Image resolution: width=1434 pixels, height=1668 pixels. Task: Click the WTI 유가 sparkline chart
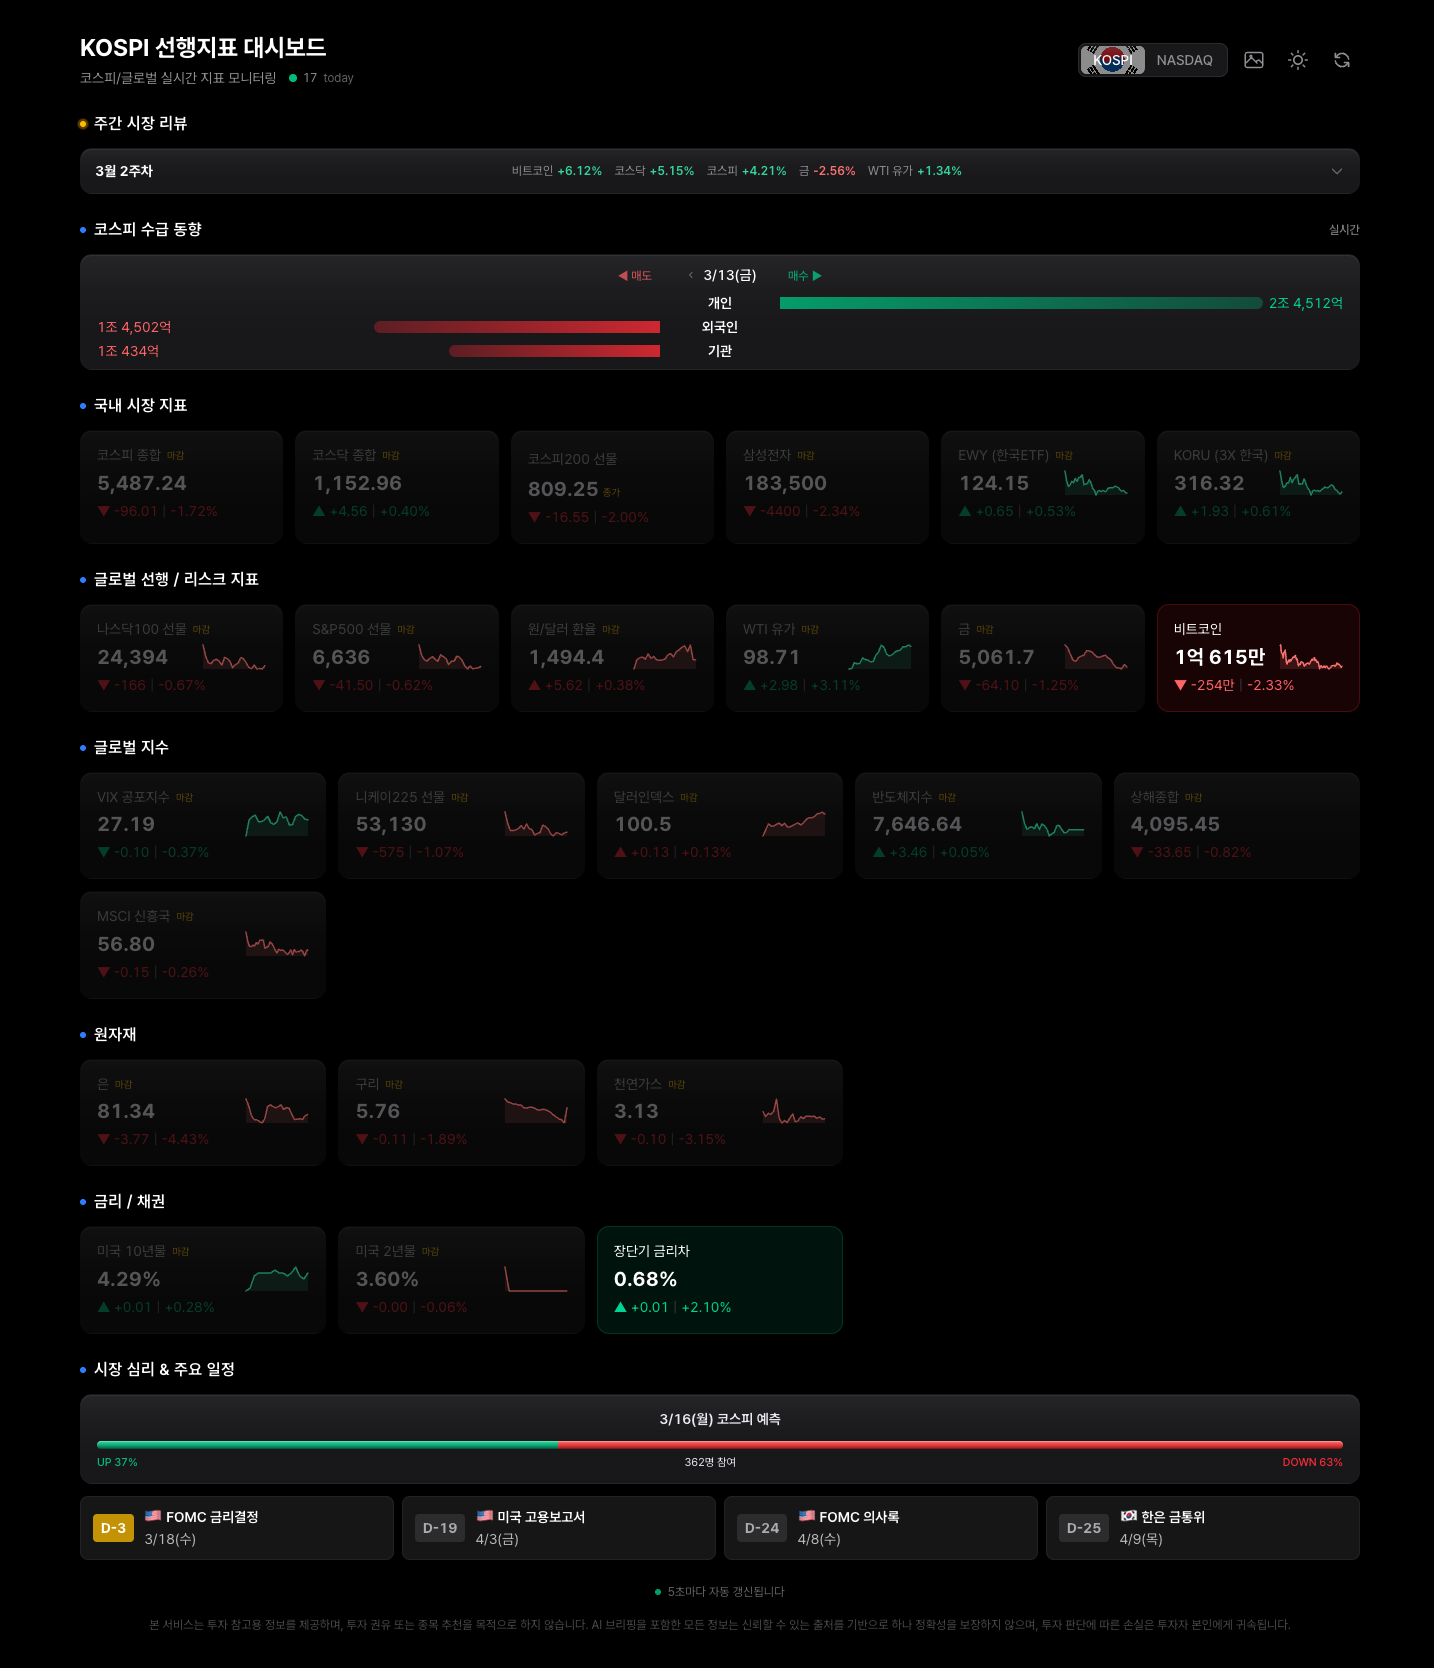point(880,657)
